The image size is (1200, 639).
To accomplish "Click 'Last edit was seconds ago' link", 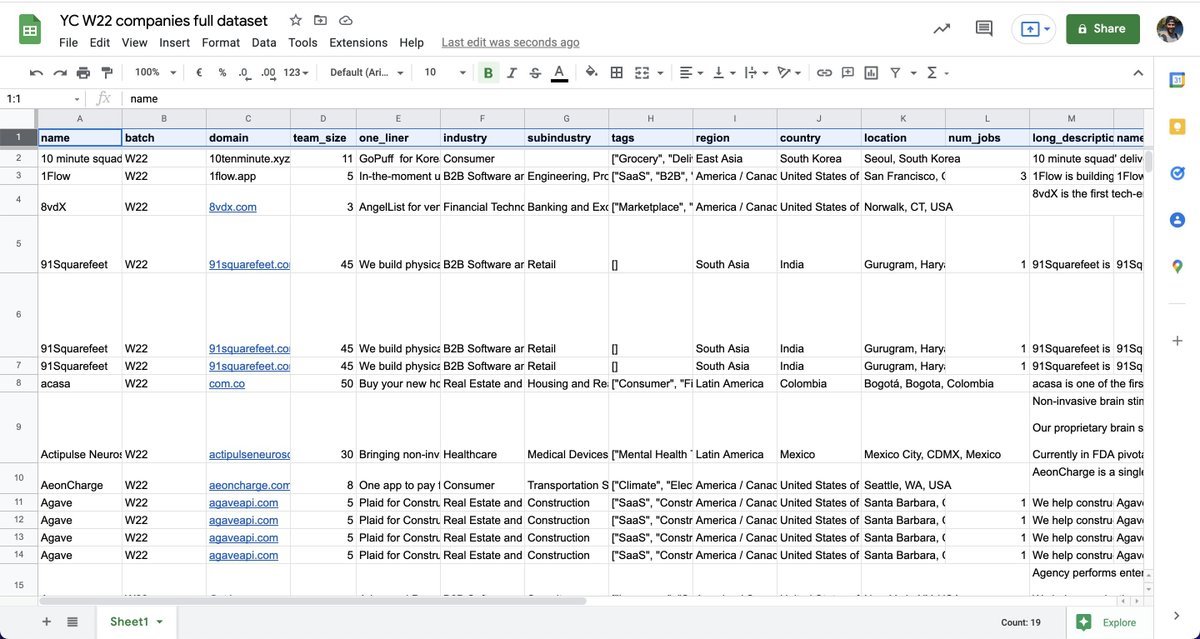I will (511, 43).
